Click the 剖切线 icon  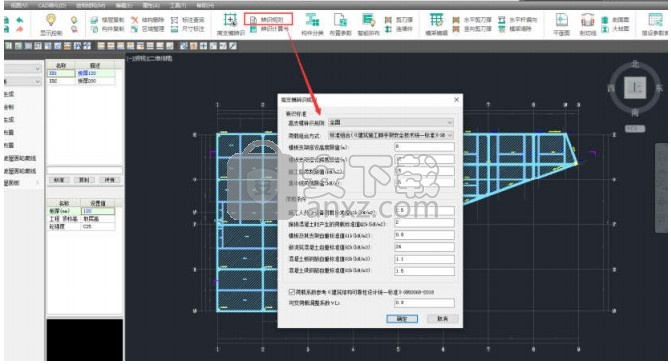pyautogui.click(x=588, y=21)
